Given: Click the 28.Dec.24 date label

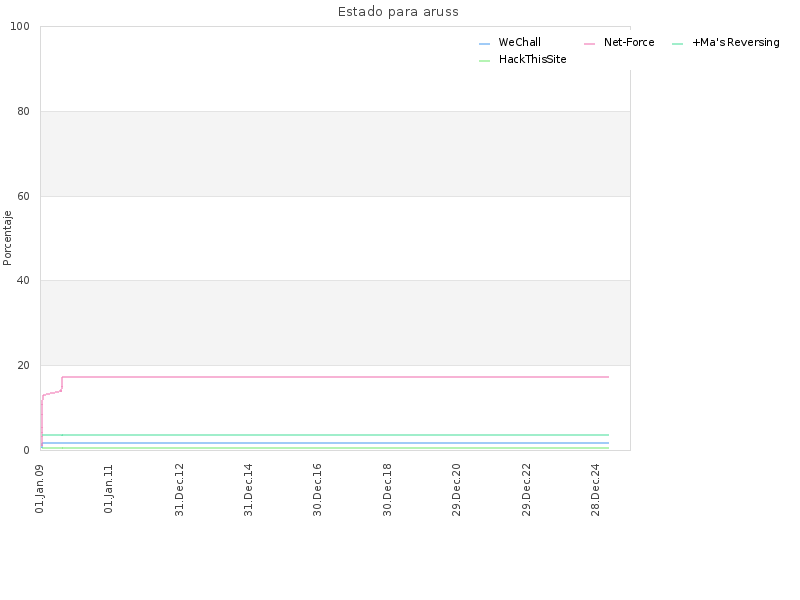Looking at the screenshot, I should pyautogui.click(x=595, y=490).
